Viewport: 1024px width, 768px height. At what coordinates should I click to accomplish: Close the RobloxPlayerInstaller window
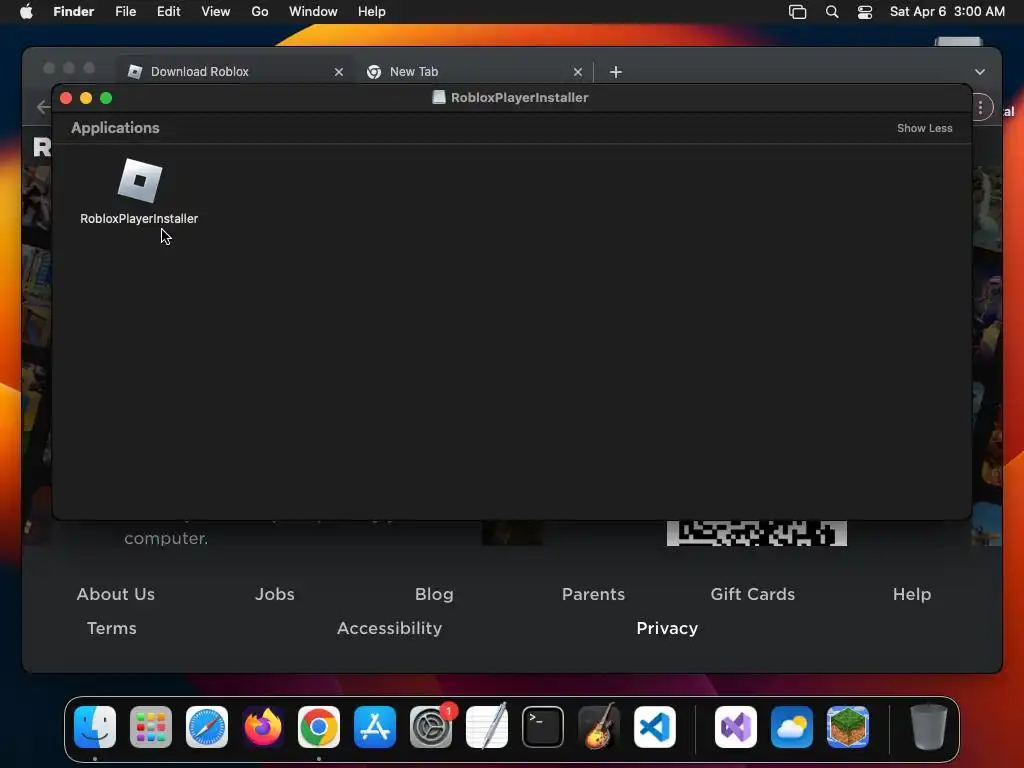click(66, 98)
